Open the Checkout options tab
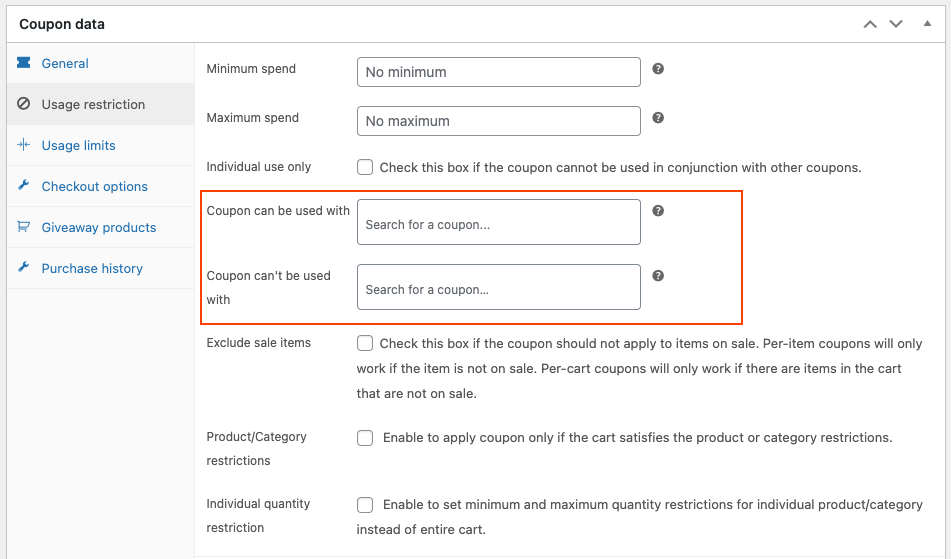Screen dimensions: 951x559 pyautogui.click(x=101, y=186)
